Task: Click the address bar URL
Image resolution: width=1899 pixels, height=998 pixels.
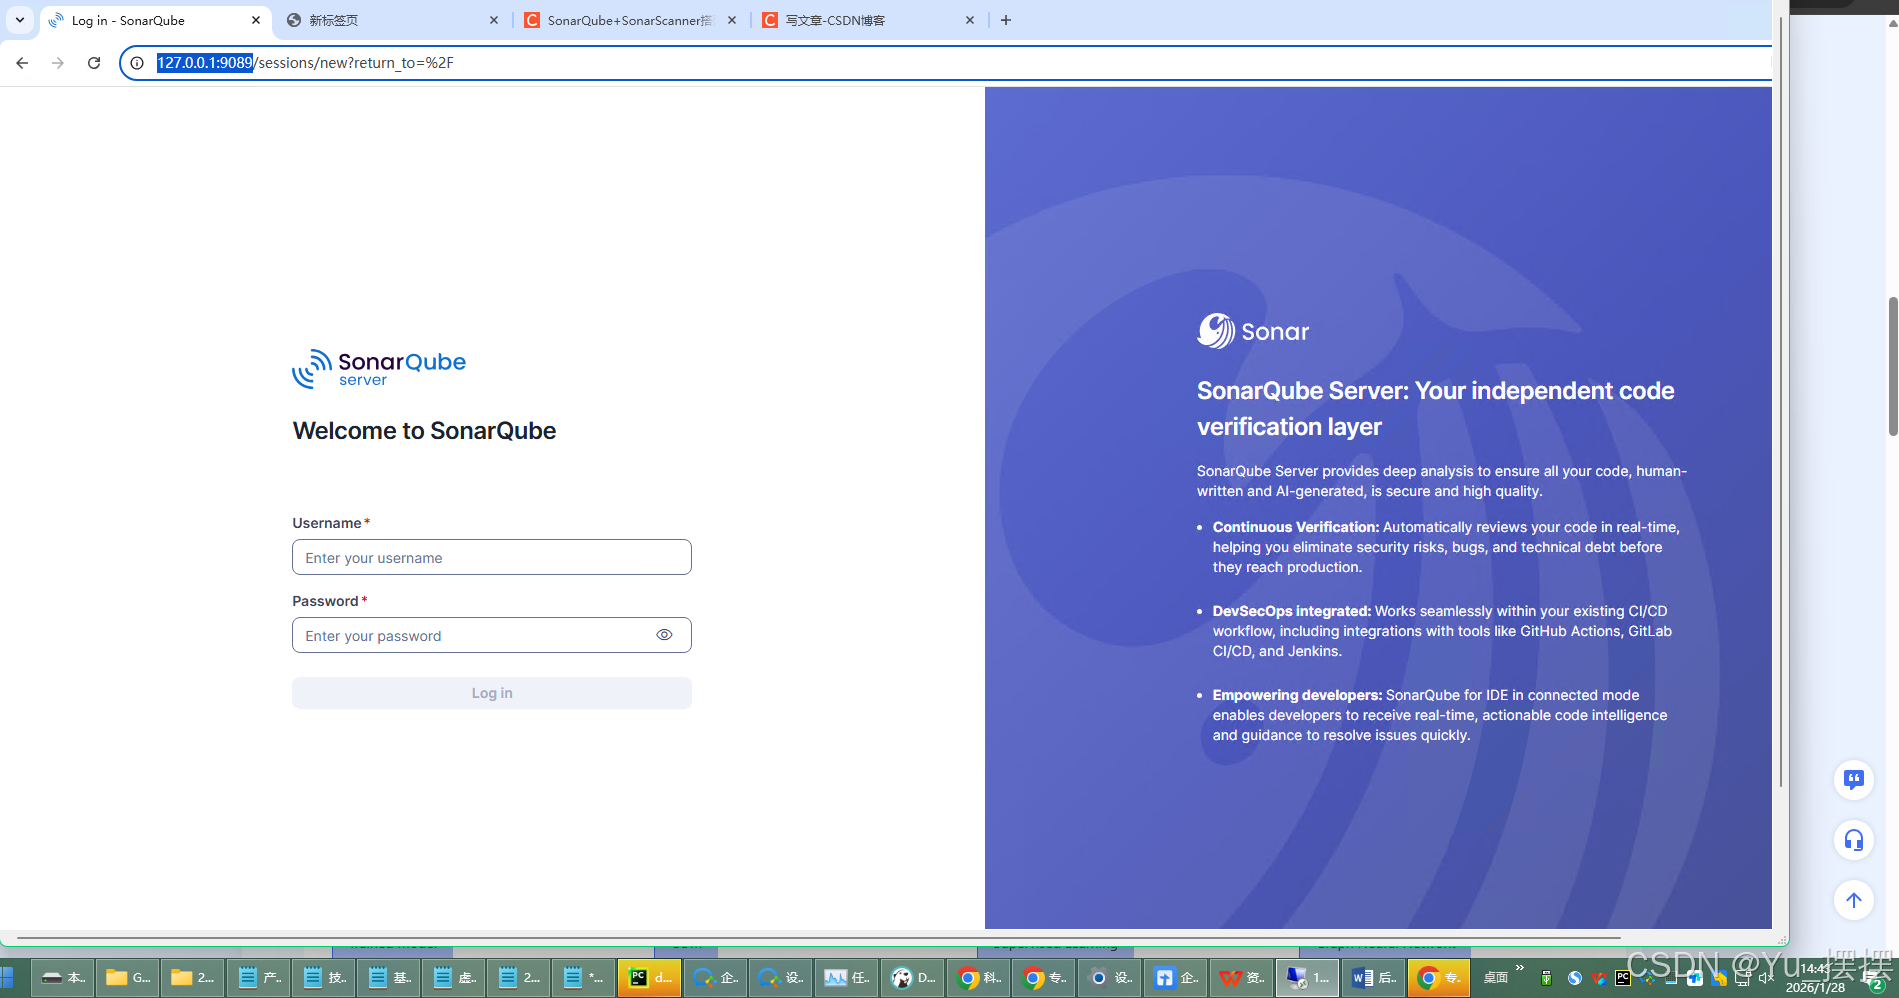Action: click(x=305, y=62)
